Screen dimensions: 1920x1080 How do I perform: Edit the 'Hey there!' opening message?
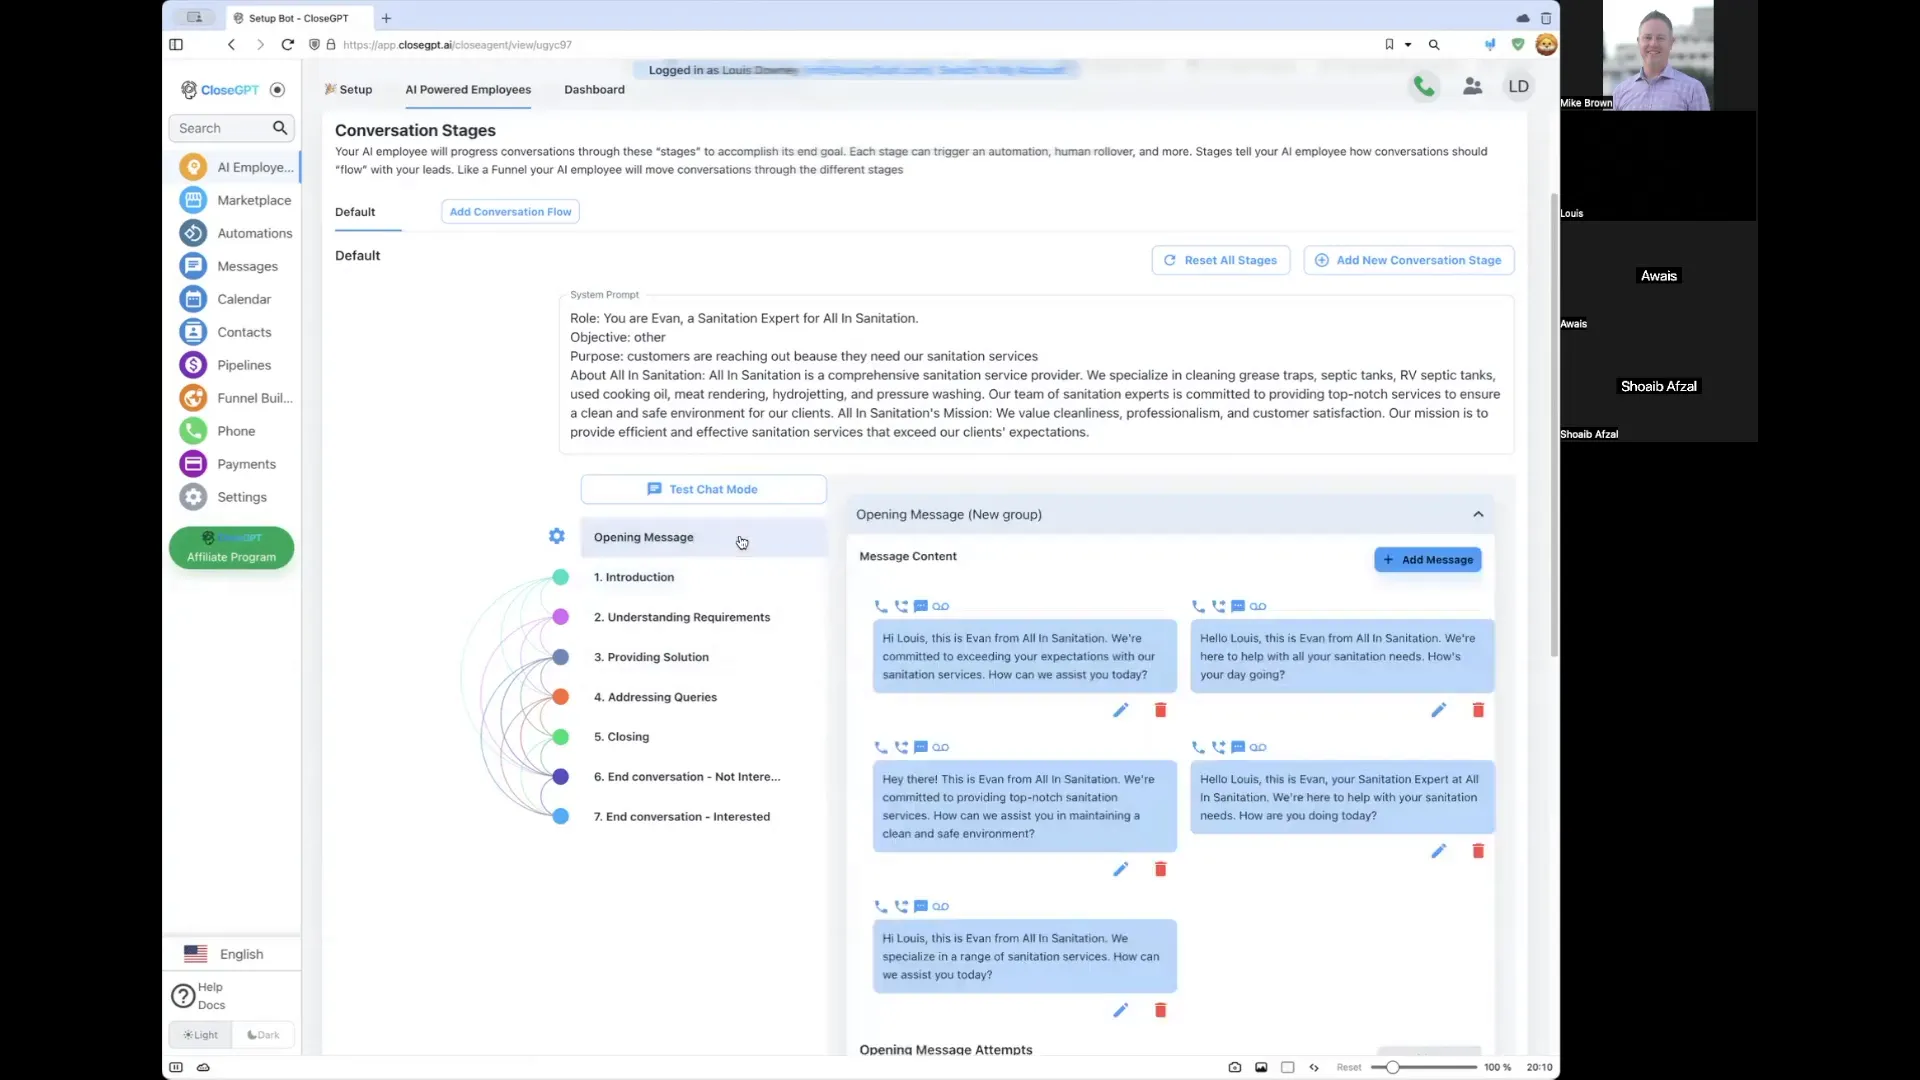click(1120, 869)
